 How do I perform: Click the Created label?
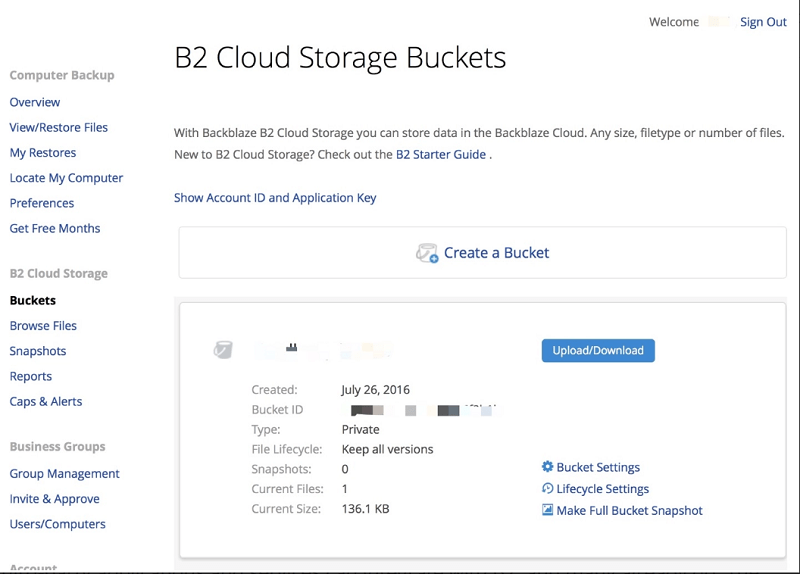274,390
